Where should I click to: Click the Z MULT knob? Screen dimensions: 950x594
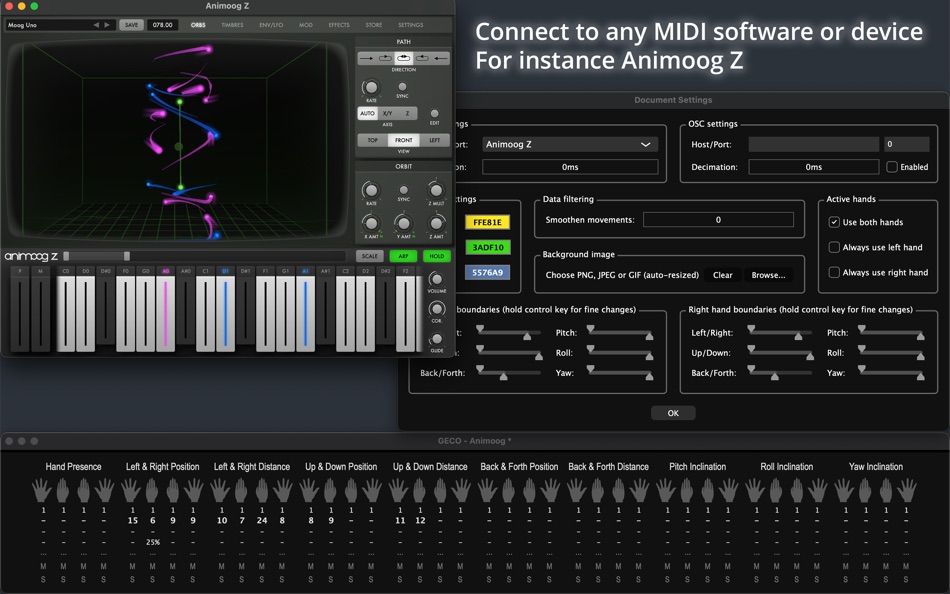436,190
